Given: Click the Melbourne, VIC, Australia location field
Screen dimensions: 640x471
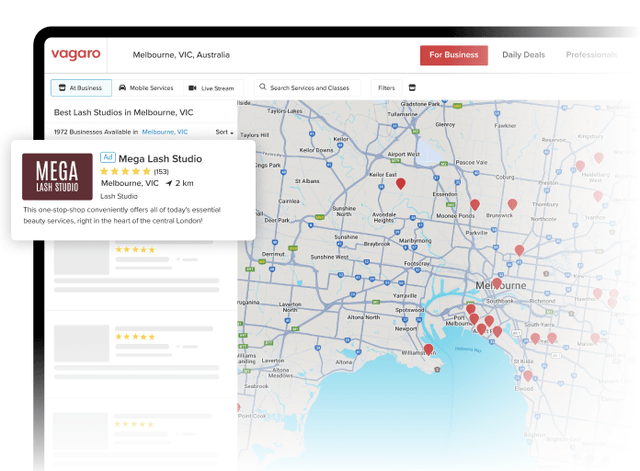Looking at the screenshot, I should click(x=181, y=55).
